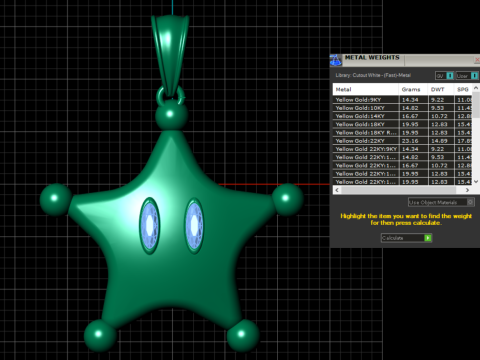The height and width of the screenshot is (360, 480).
Task: Click the 14.89 DWT cell
Action: click(441, 141)
